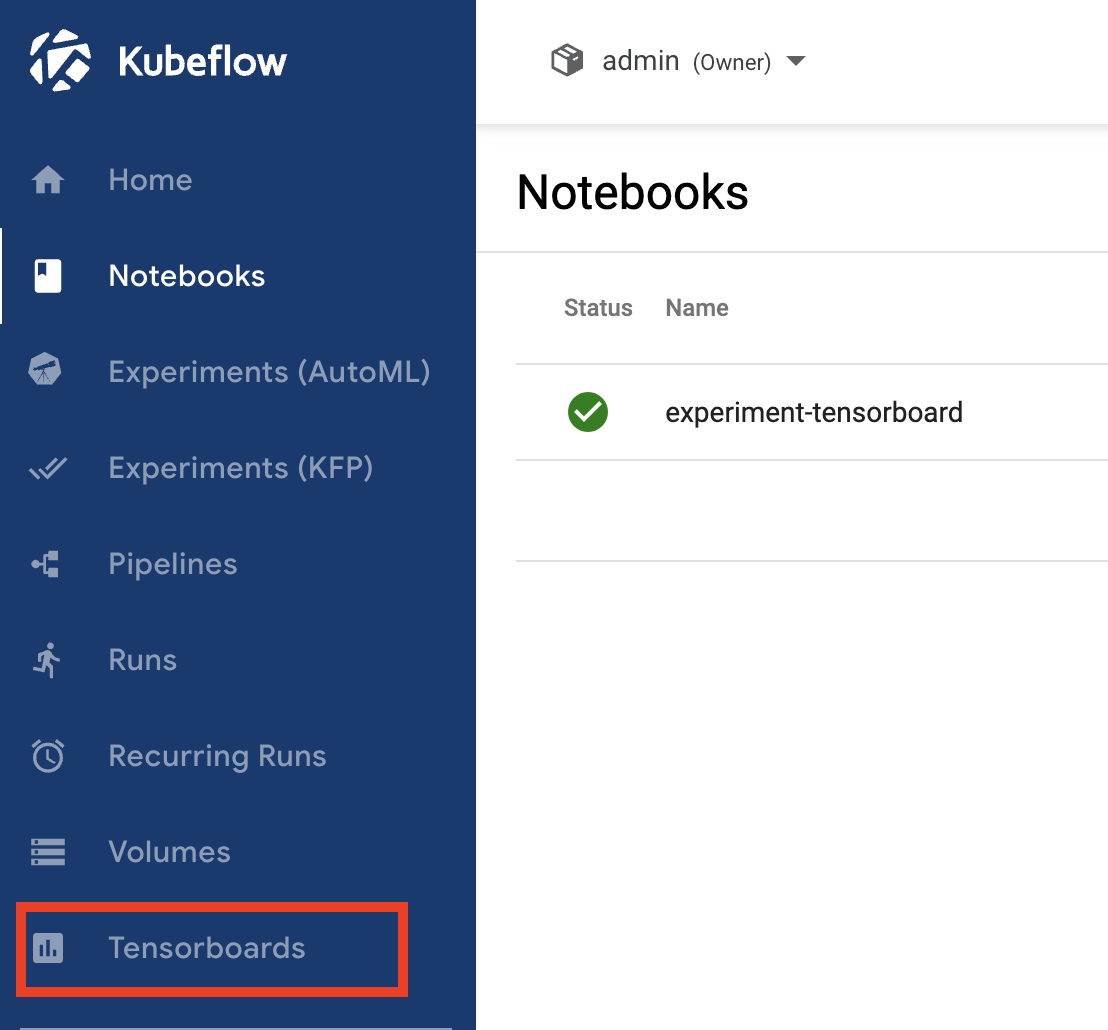Click the Tensorboards bar chart icon
The width and height of the screenshot is (1108, 1030).
pos(48,948)
